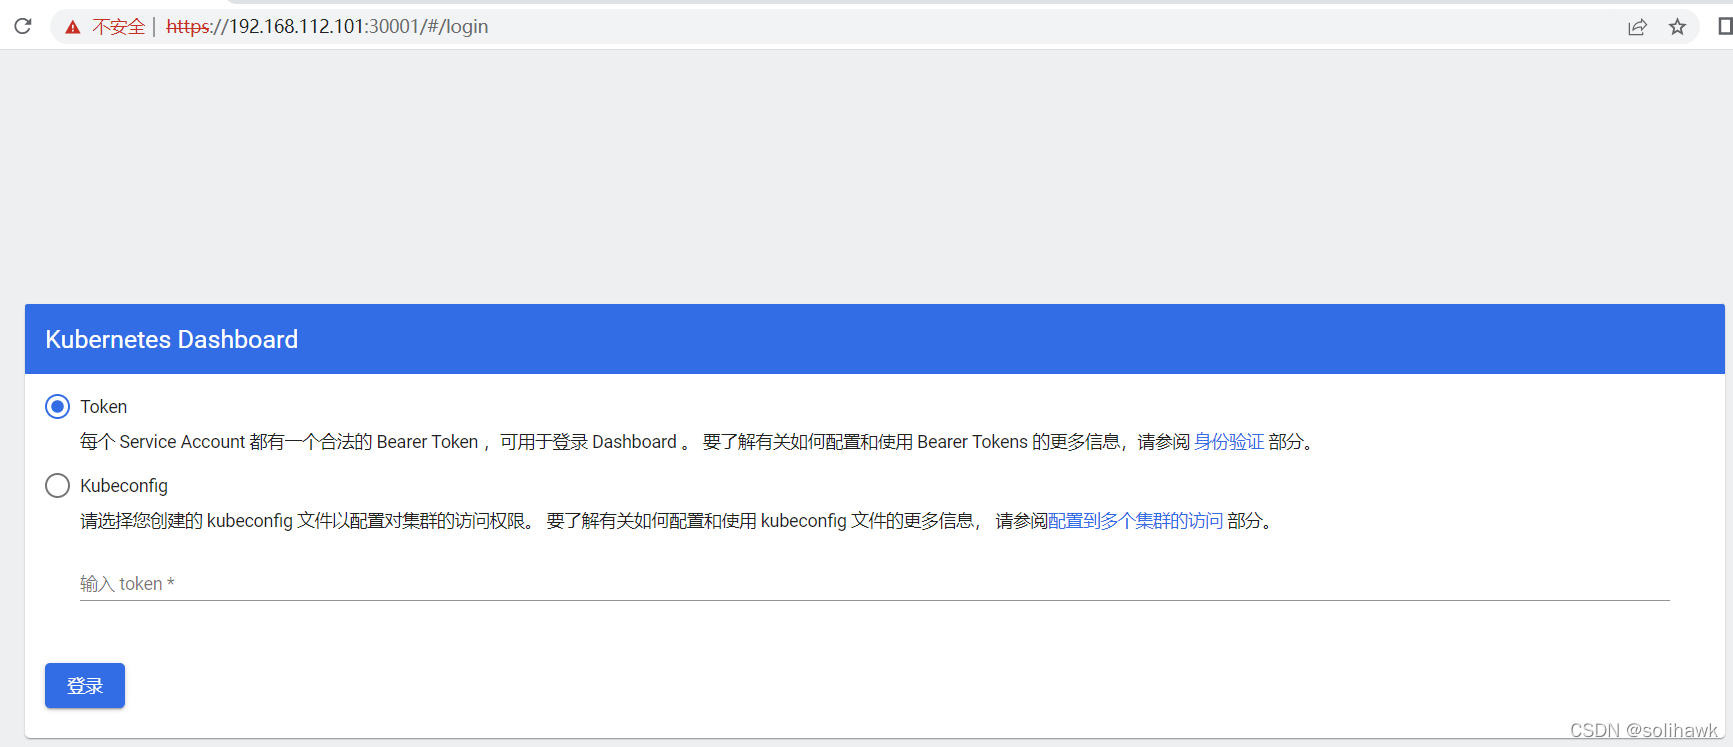The image size is (1733, 747).
Task: Select the Token radio button
Action: pos(57,406)
